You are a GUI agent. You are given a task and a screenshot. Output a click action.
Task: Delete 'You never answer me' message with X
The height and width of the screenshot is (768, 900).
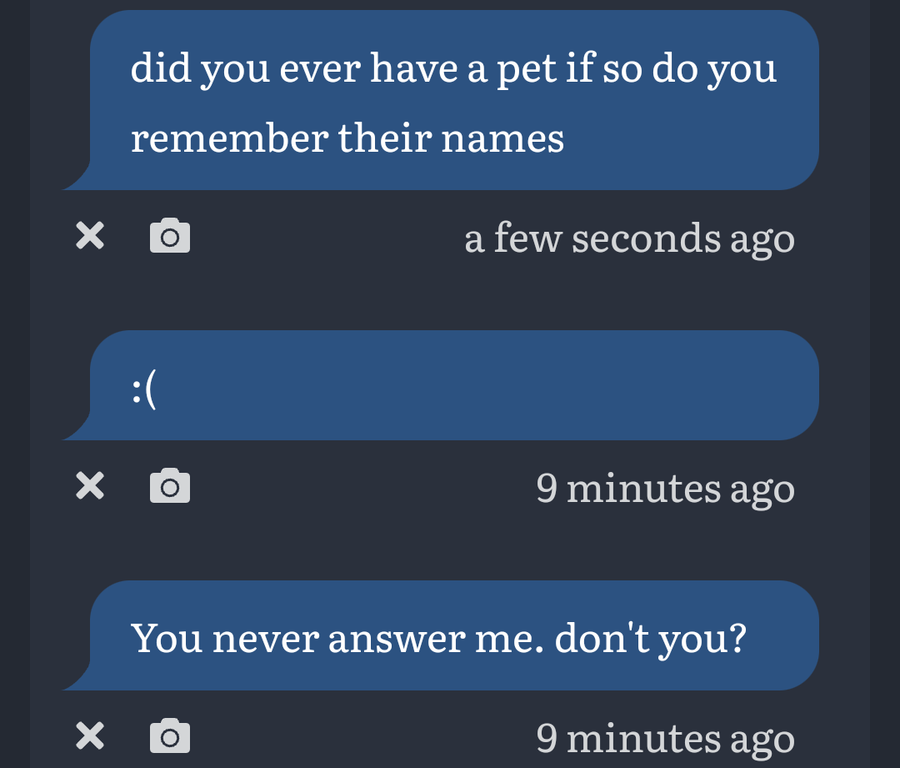tap(90, 736)
